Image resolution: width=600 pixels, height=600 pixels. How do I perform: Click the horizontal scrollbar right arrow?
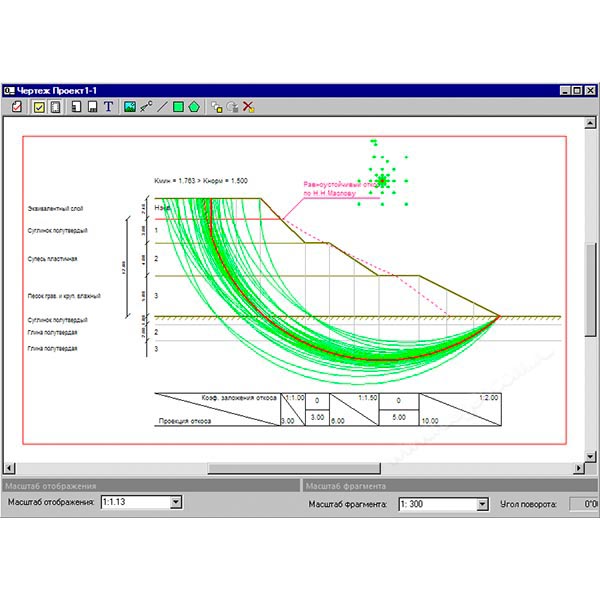577,468
